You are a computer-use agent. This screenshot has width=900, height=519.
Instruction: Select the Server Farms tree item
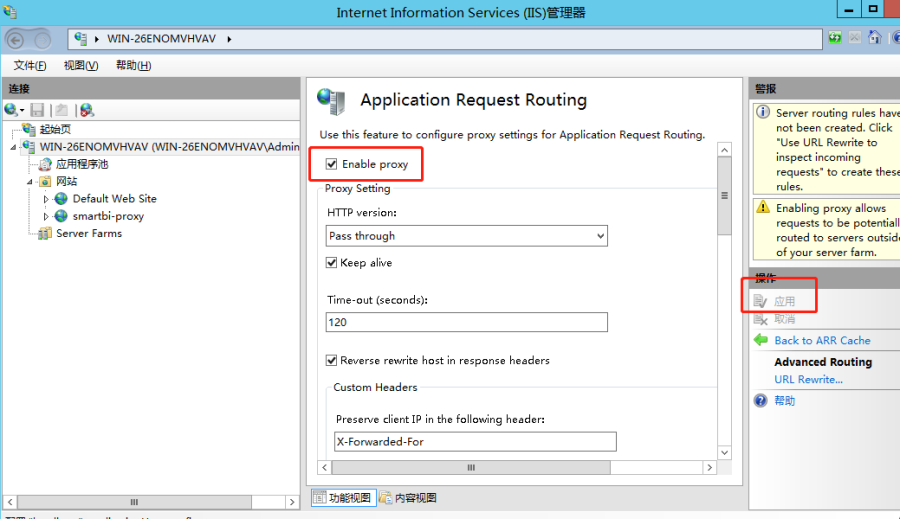[x=89, y=234]
